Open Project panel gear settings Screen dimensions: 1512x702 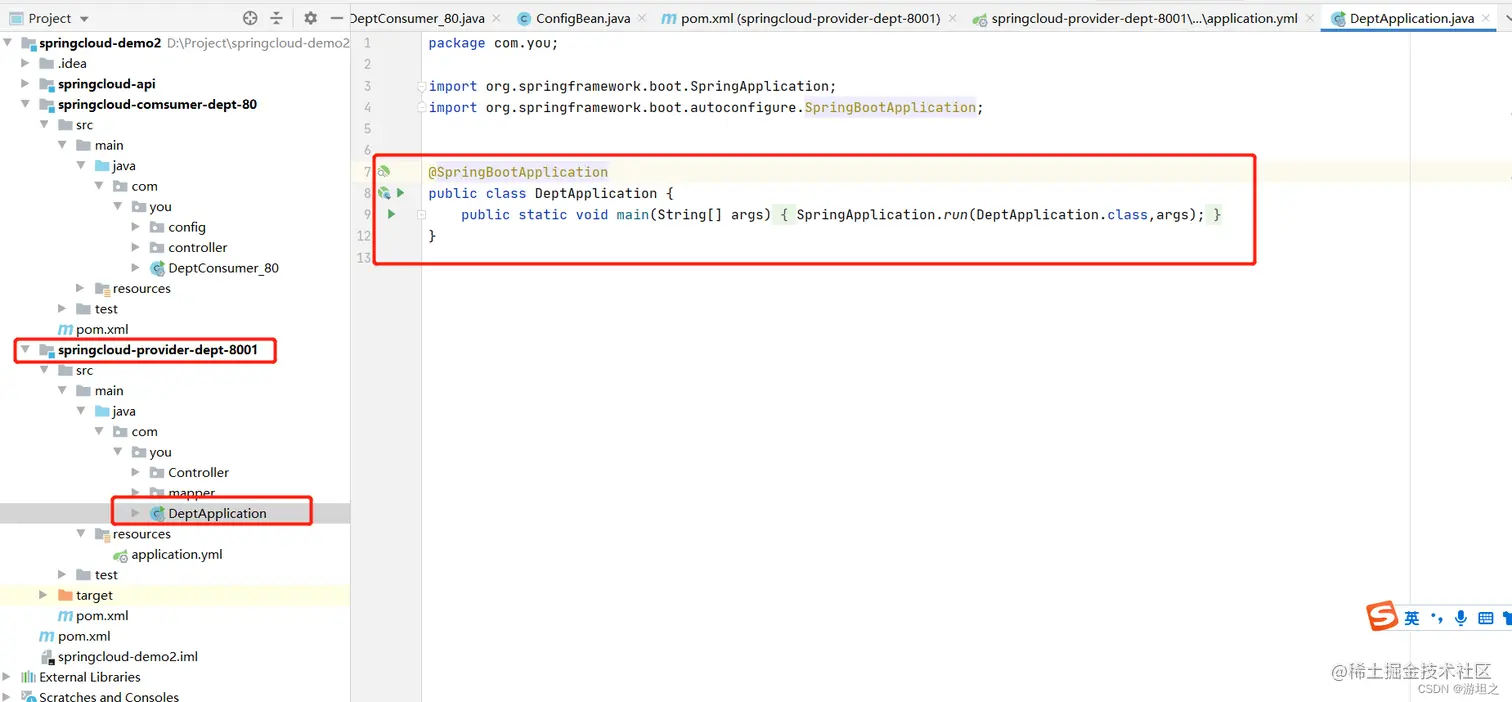point(310,18)
